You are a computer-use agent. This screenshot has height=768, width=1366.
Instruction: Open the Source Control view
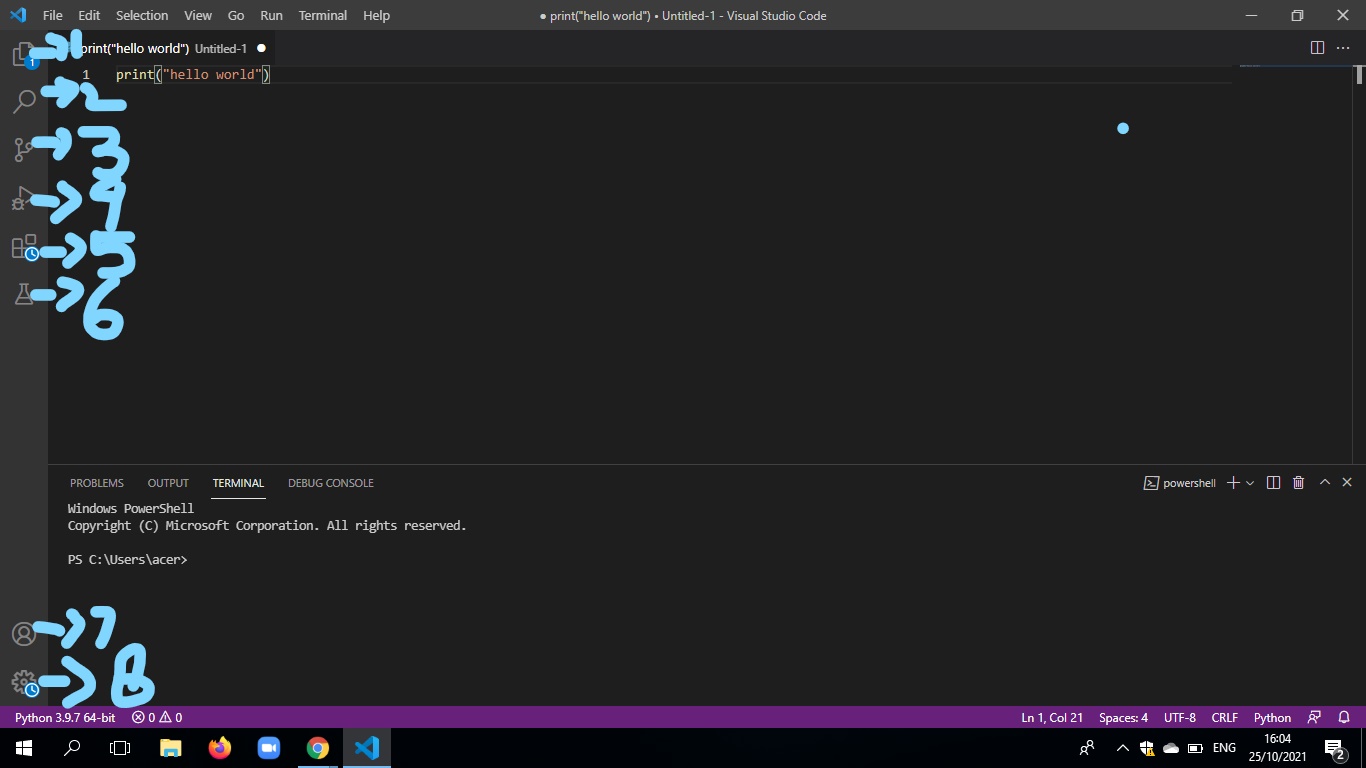pyautogui.click(x=25, y=149)
